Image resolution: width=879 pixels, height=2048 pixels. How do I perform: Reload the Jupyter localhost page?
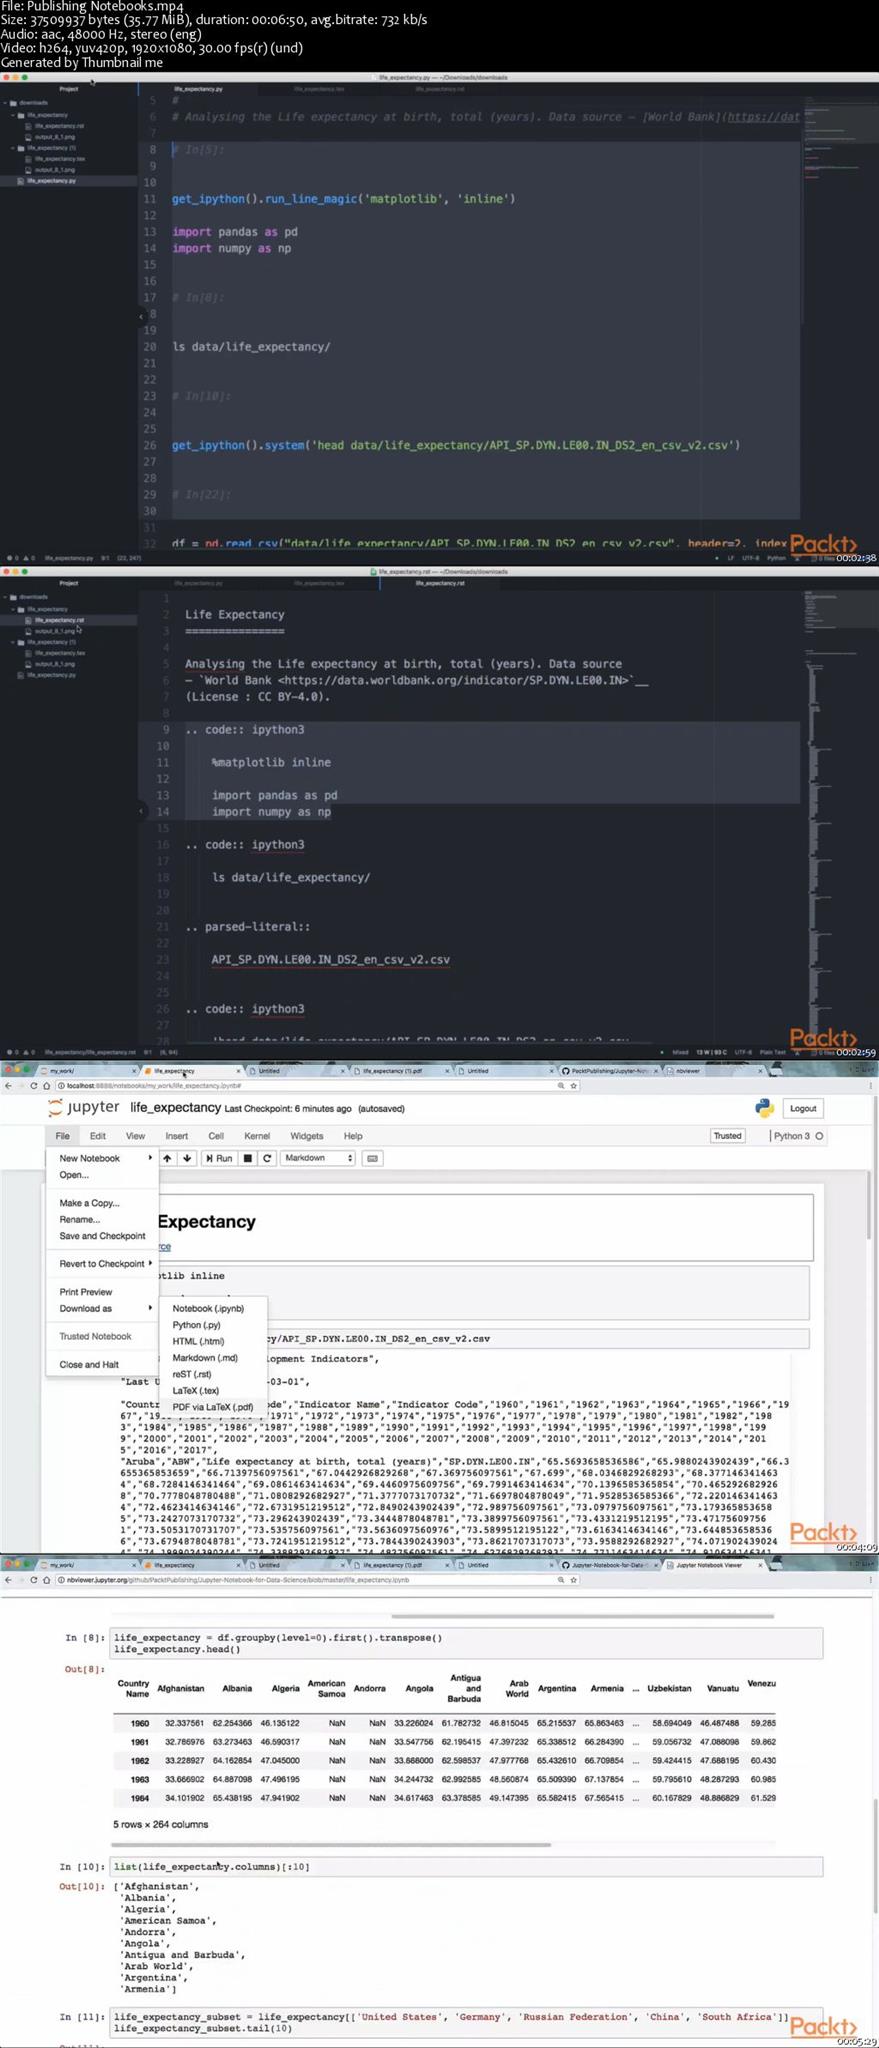pyautogui.click(x=33, y=1085)
